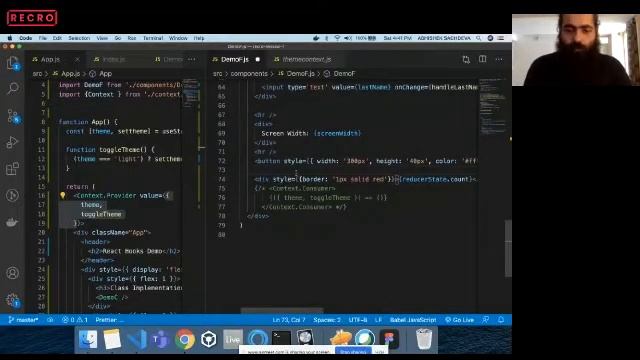640x360 pixels.
Task: Switch to the DemoF.js editor tab
Action: point(235,60)
